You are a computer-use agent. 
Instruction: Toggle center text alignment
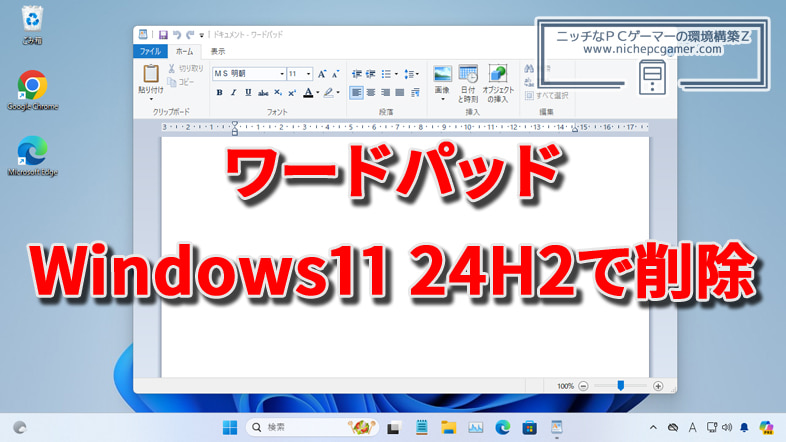click(x=371, y=93)
